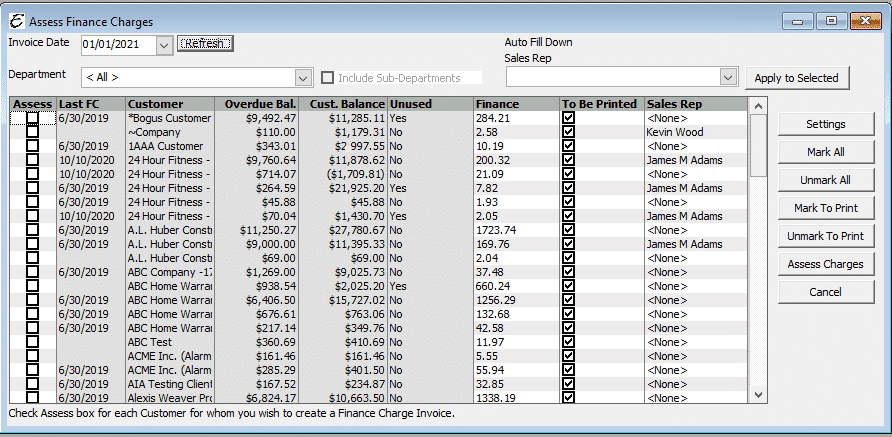The height and width of the screenshot is (437, 892).
Task: Click the Apply to Selected button
Action: pos(796,78)
